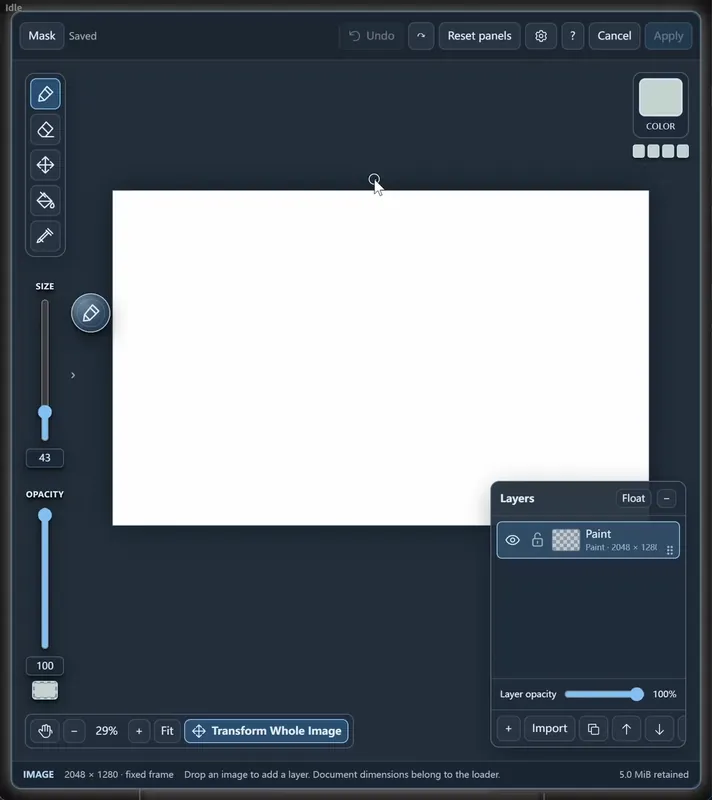712x800 pixels.
Task: Open the main COLOR swatch
Action: tap(660, 97)
